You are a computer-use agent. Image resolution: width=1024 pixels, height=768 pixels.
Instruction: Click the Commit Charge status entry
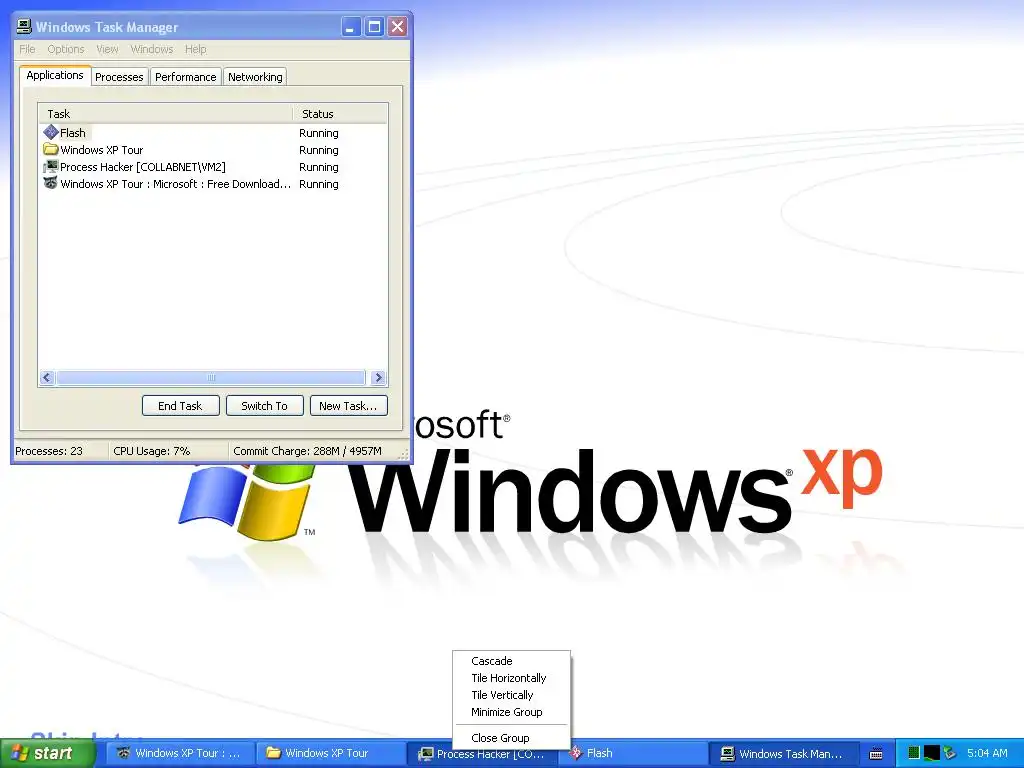click(307, 451)
